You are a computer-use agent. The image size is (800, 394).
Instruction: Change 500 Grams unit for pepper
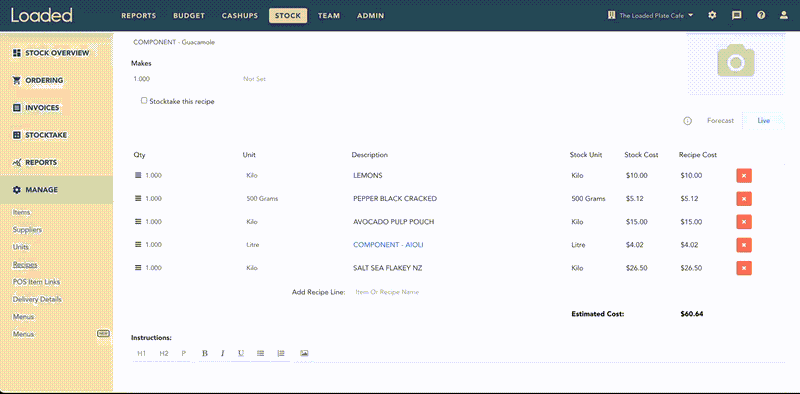pyautogui.click(x=262, y=199)
